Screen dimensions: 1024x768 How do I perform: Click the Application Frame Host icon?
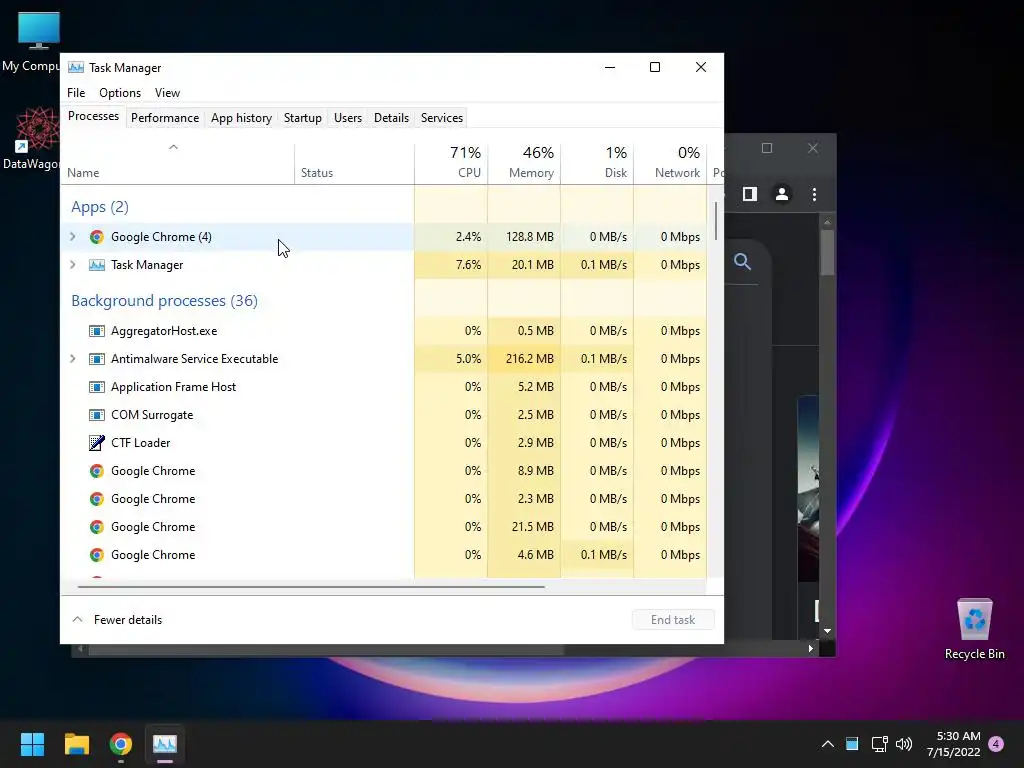[x=97, y=387]
